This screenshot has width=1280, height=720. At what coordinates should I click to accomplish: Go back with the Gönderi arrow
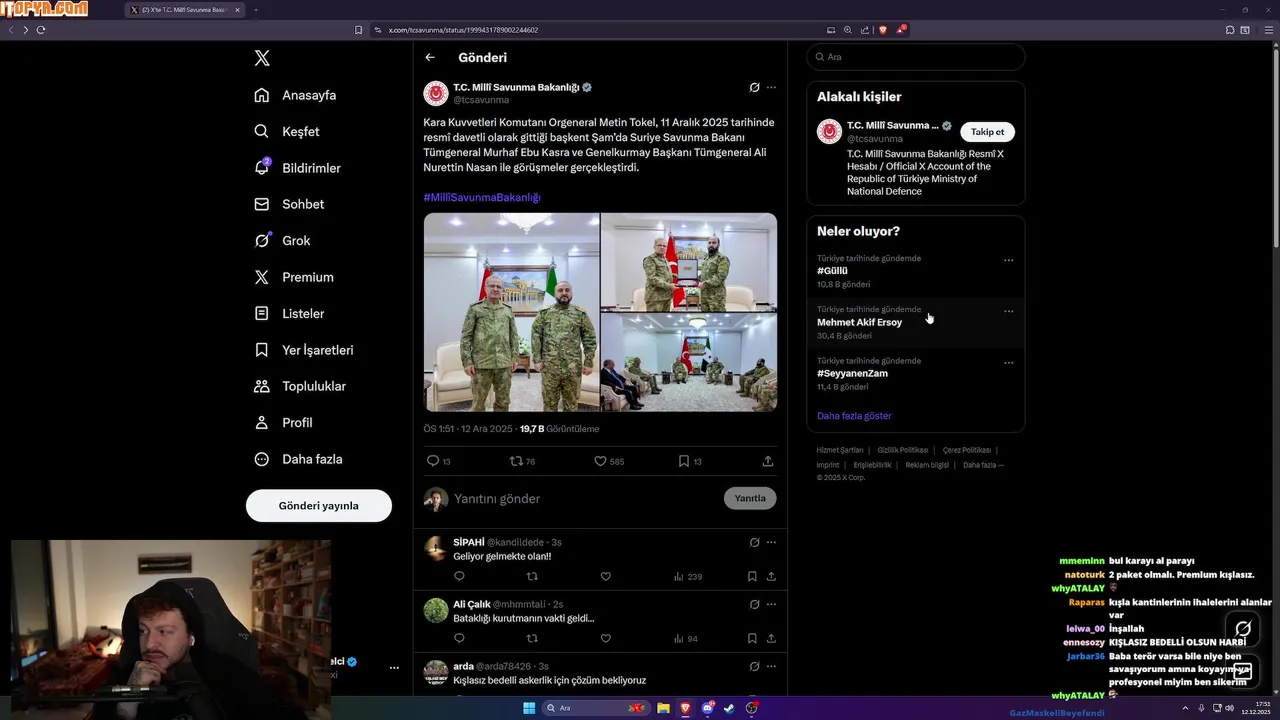click(x=430, y=57)
